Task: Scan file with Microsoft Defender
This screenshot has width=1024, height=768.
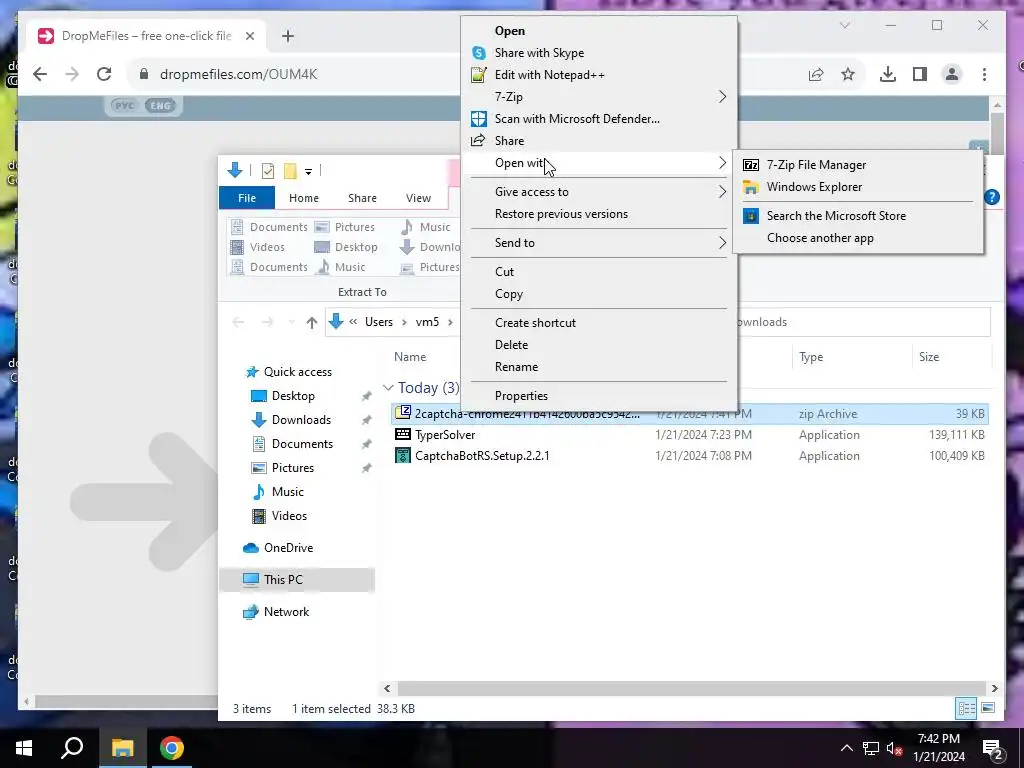Action: (x=577, y=119)
